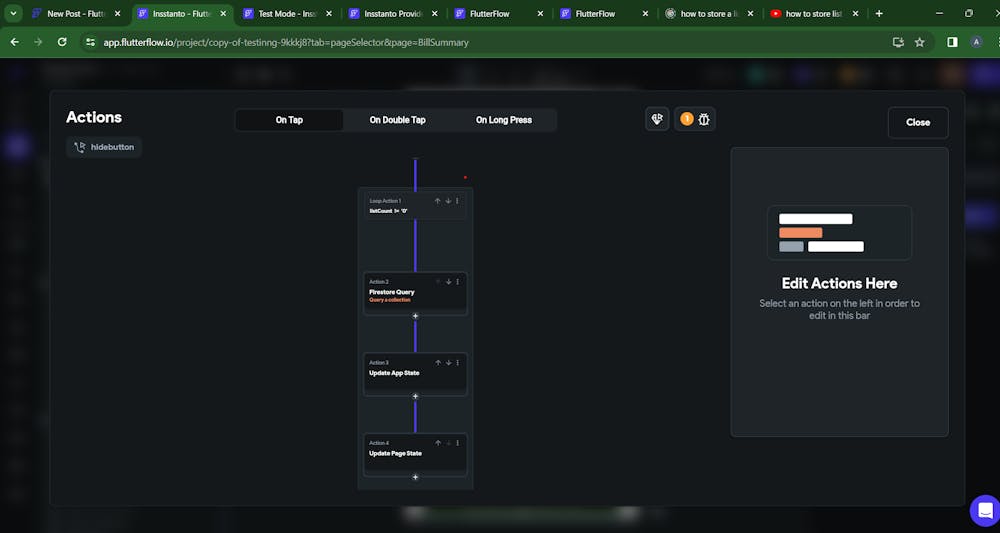This screenshot has width=1000, height=533.
Task: Click the diamond action icon in the header
Action: tap(657, 119)
